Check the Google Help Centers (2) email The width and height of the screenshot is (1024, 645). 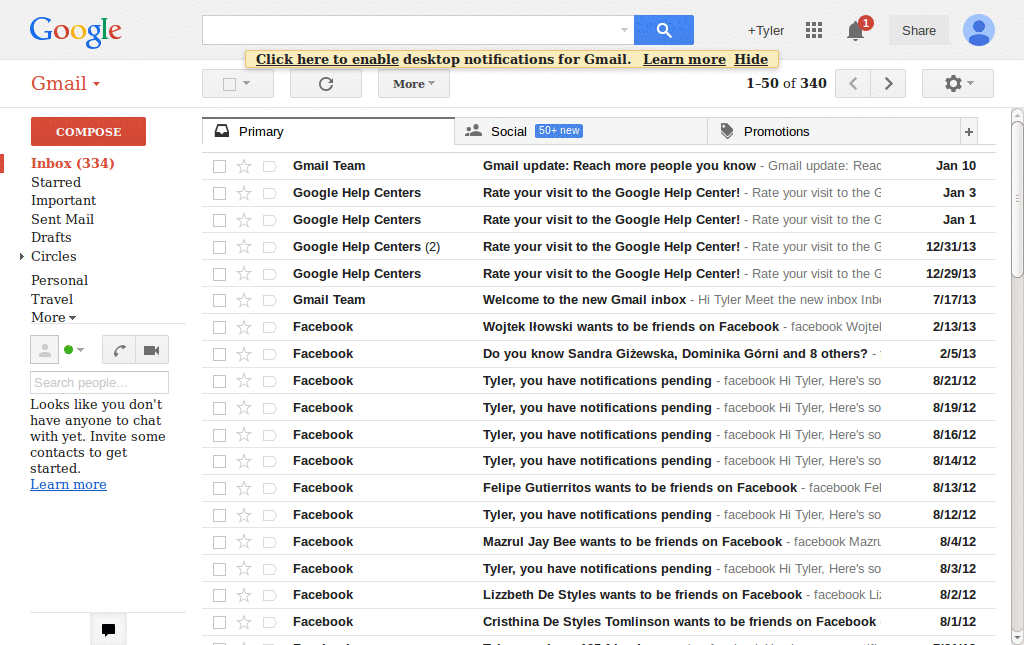(219, 247)
